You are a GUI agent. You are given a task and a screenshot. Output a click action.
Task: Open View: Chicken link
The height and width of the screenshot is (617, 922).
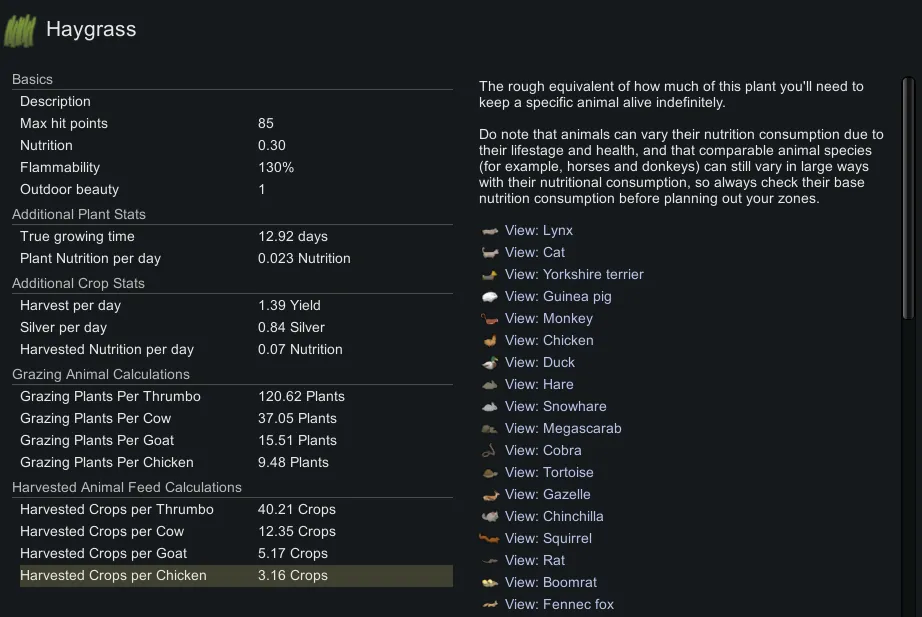[549, 341]
